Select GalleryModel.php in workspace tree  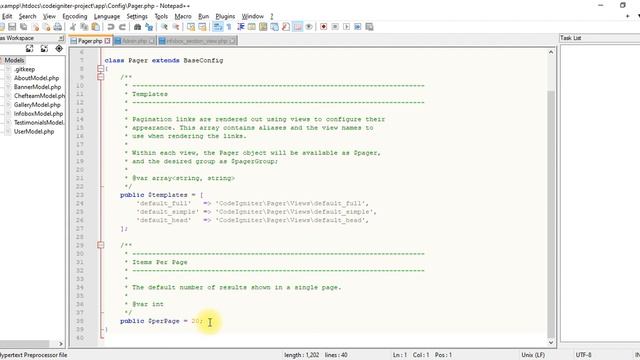37,105
